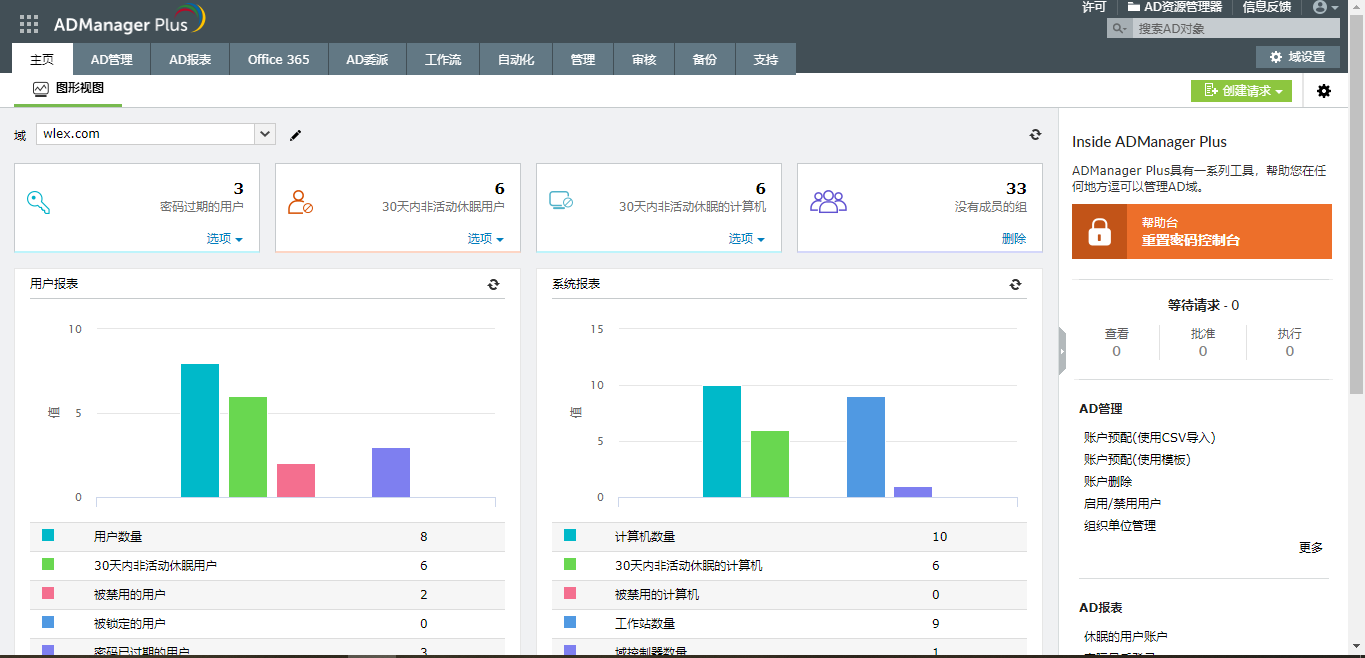Open the 备份 tab
Screen dimensions: 1365x658
(x=704, y=59)
